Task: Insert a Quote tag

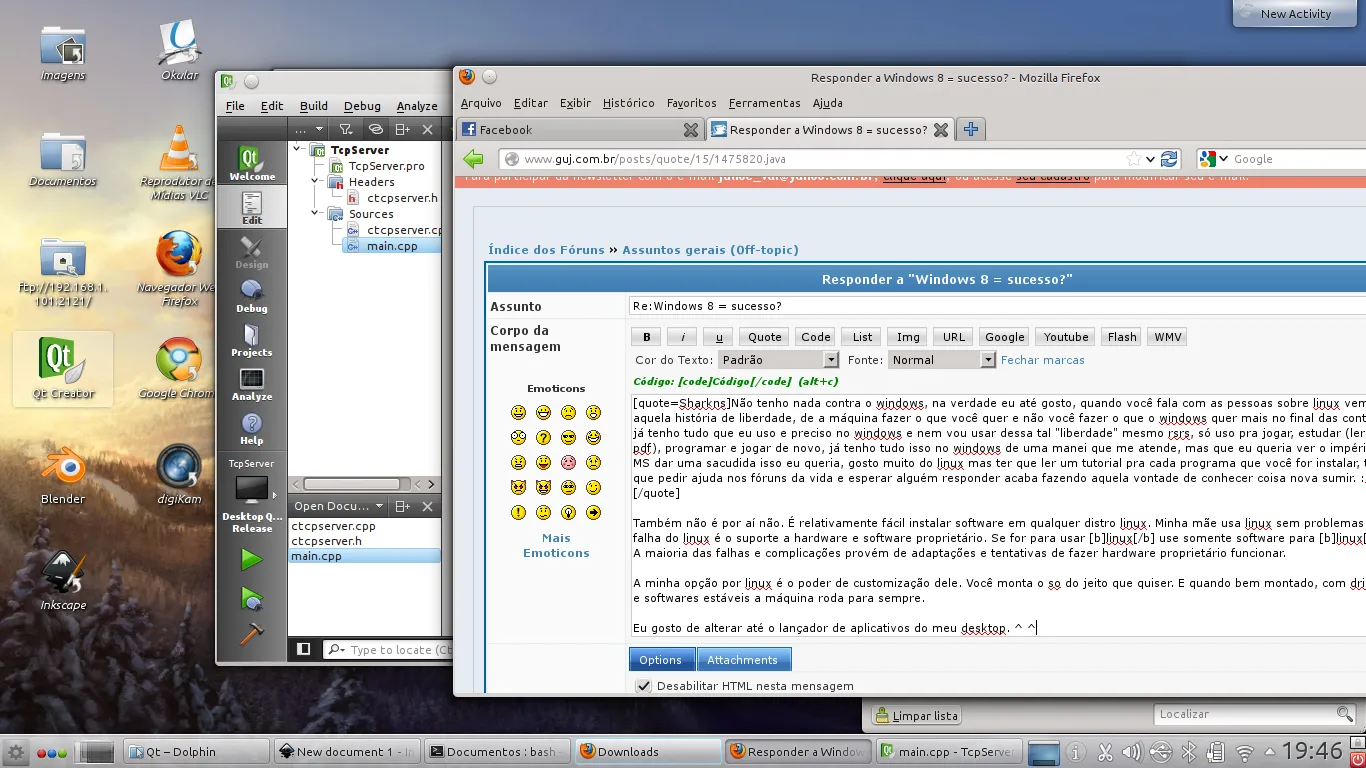Action: (x=765, y=337)
